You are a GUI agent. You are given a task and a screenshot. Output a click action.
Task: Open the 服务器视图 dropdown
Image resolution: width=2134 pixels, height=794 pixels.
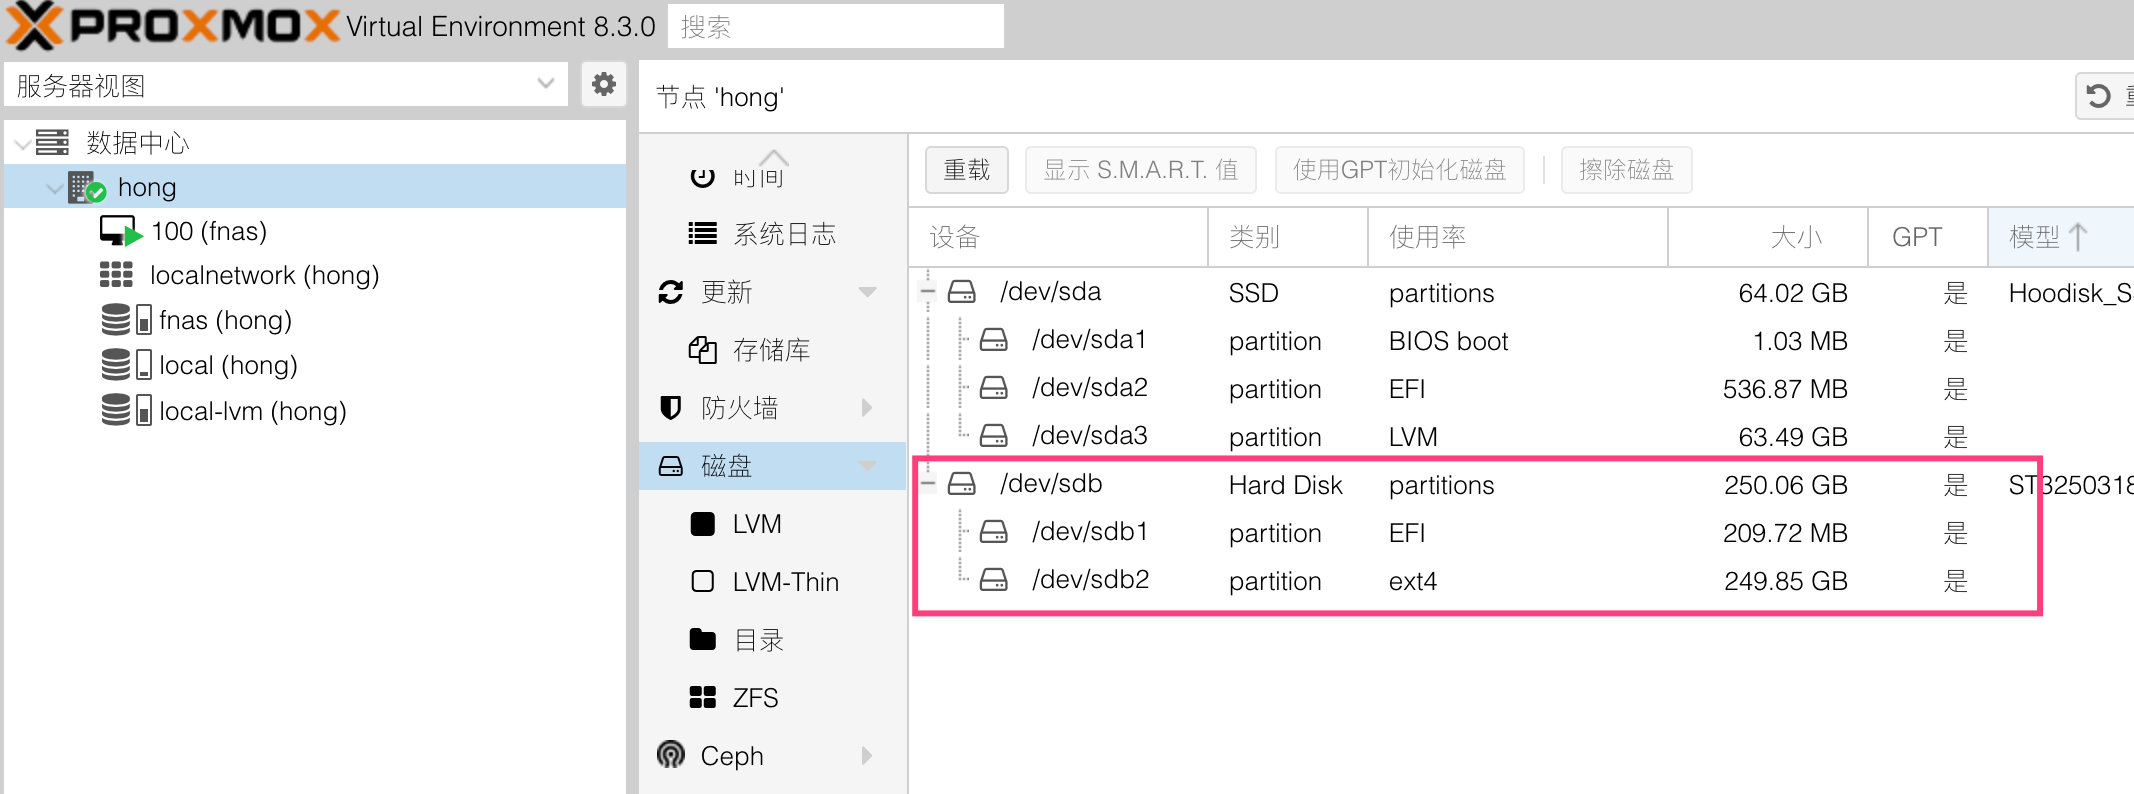545,84
